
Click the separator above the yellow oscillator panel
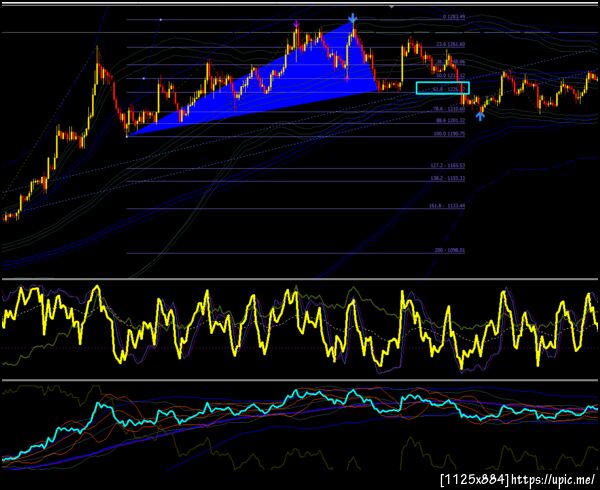pyautogui.click(x=300, y=279)
